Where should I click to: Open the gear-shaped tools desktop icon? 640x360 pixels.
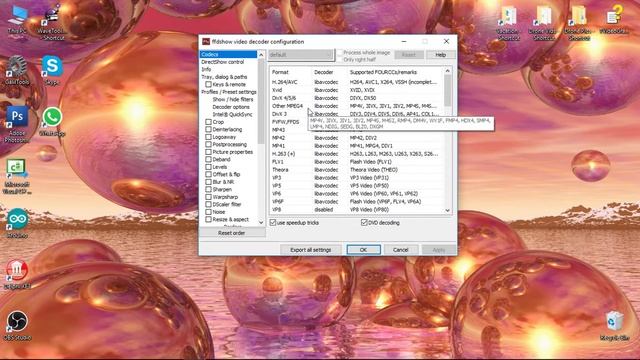(x=17, y=70)
